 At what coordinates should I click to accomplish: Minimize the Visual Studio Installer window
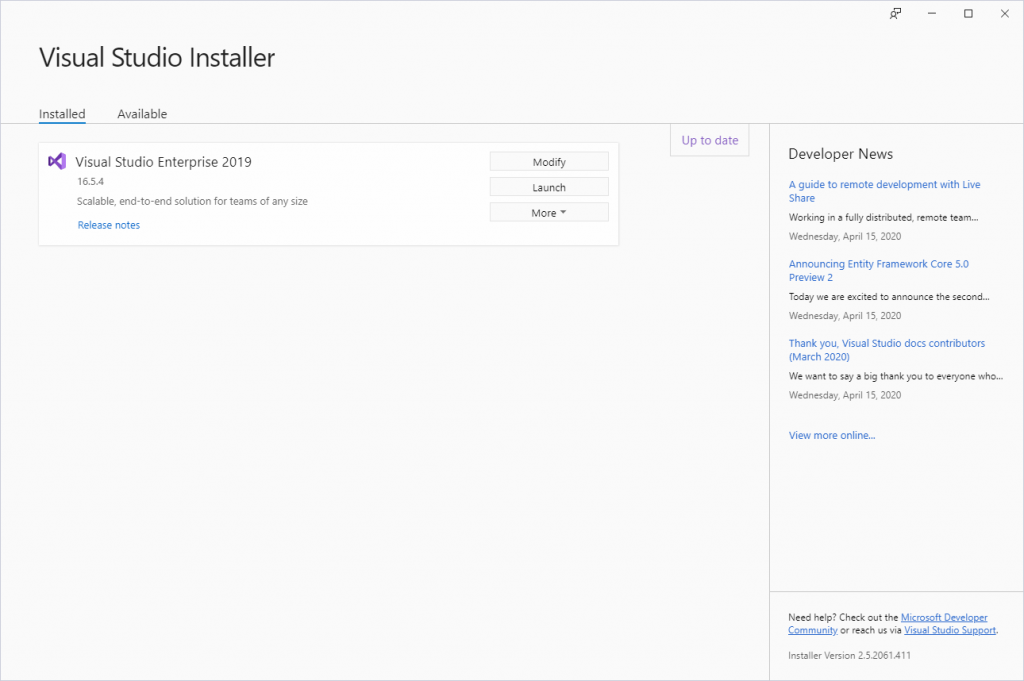pyautogui.click(x=932, y=14)
